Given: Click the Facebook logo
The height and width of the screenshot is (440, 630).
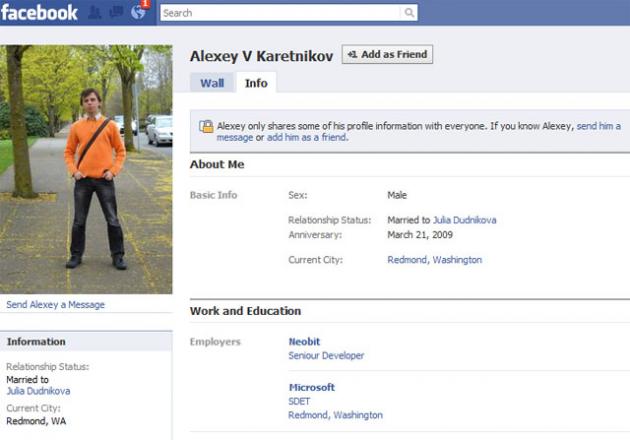Looking at the screenshot, I should 39,12.
